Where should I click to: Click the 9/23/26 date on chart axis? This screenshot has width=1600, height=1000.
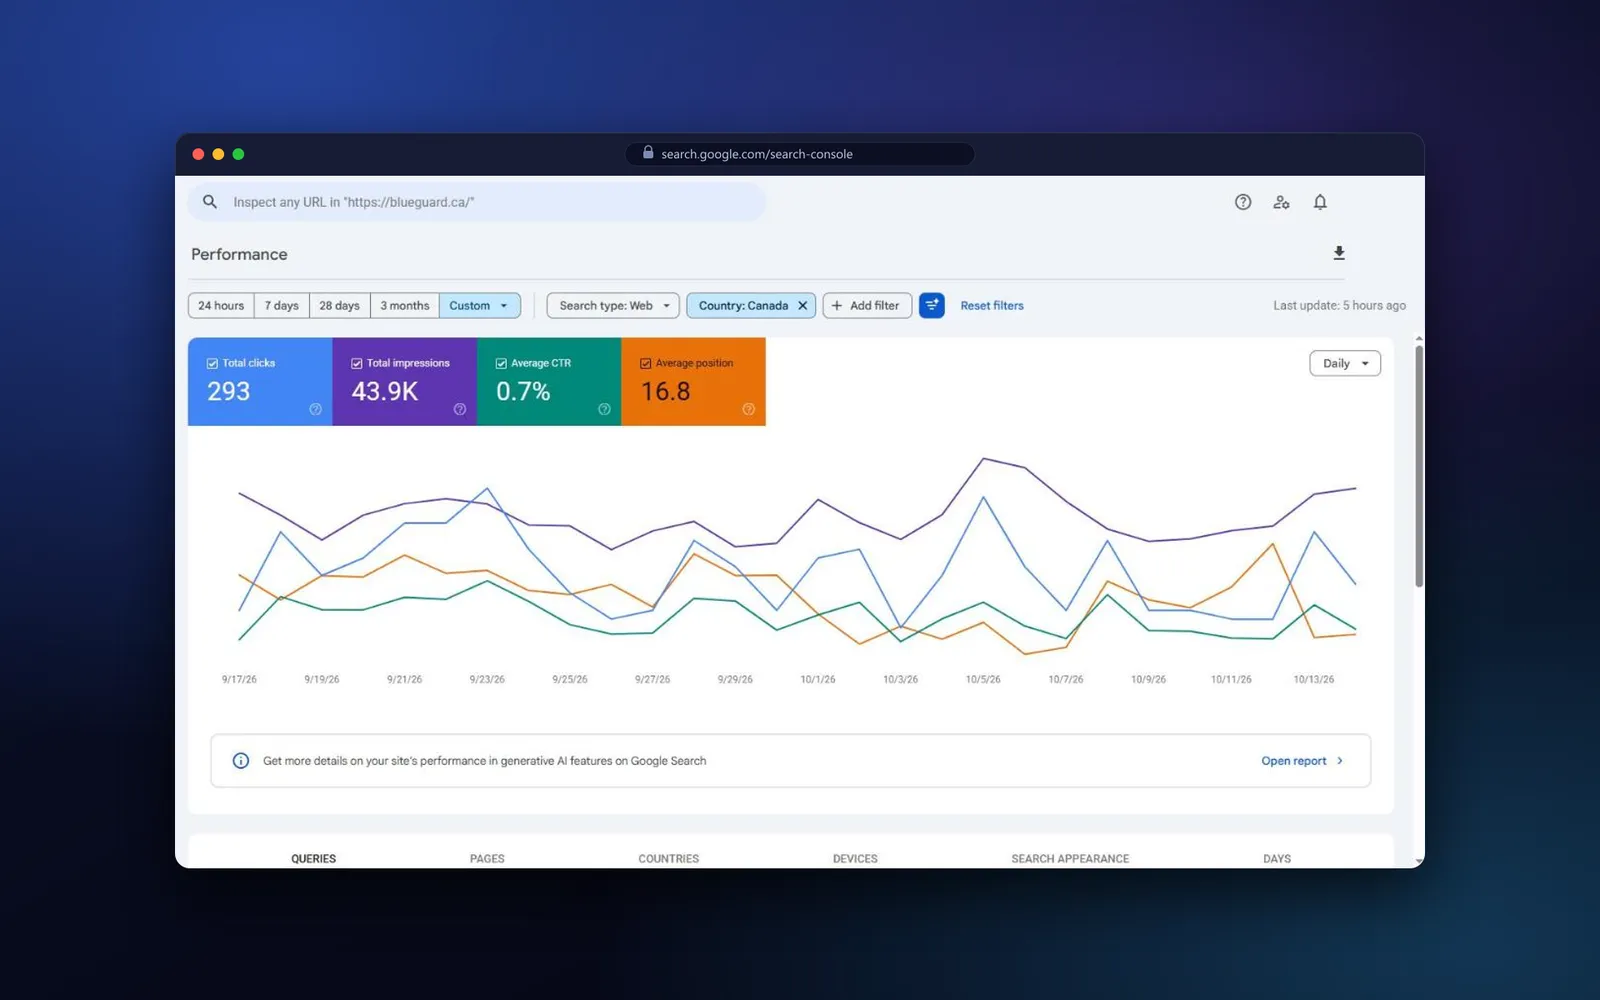[x=487, y=679]
